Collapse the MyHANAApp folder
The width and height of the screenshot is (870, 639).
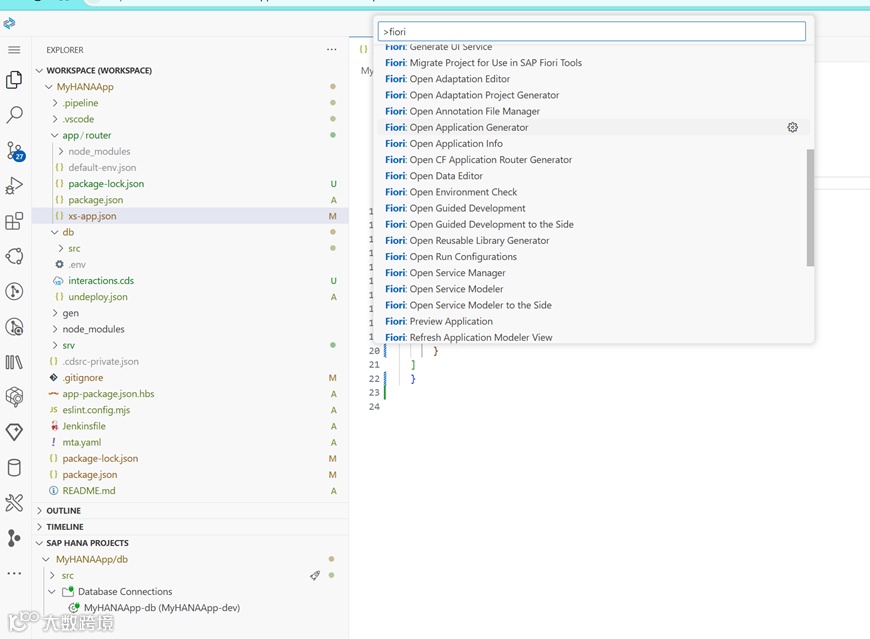click(x=49, y=87)
